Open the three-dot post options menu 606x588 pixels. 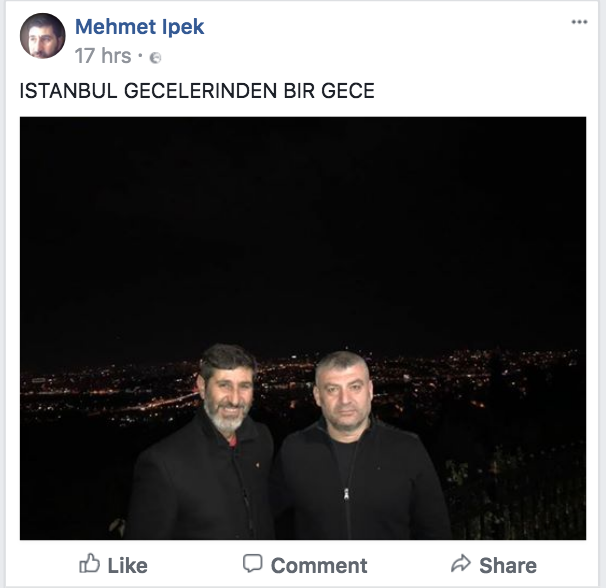click(x=579, y=22)
